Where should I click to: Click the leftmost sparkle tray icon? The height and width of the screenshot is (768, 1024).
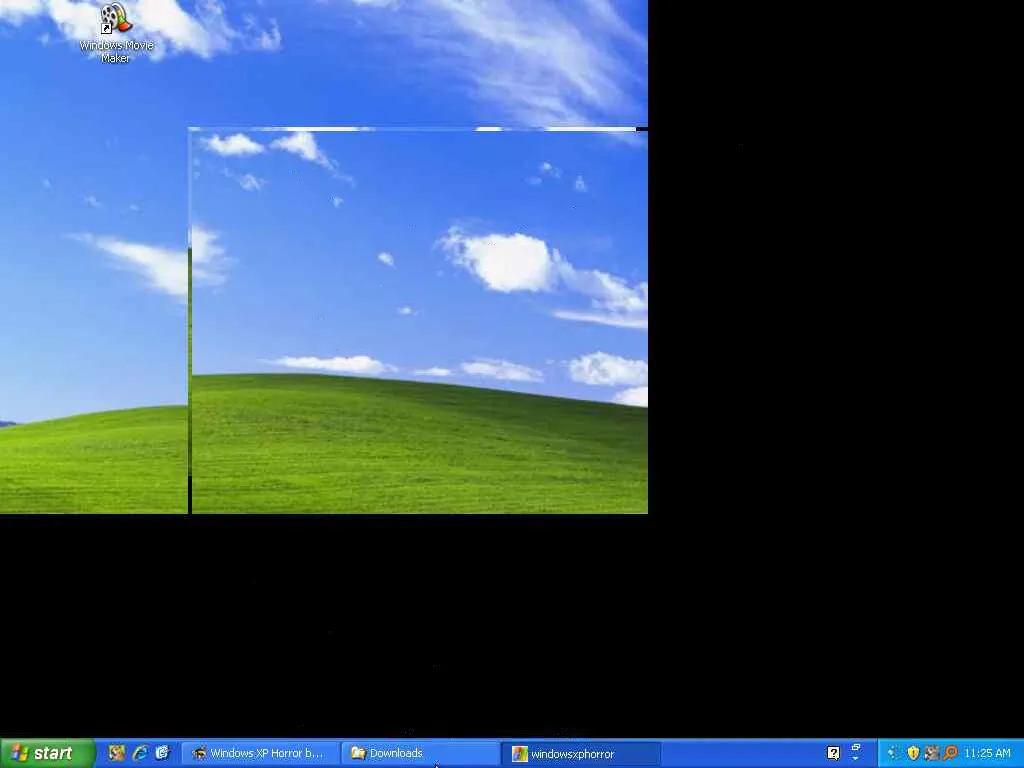[x=893, y=753]
